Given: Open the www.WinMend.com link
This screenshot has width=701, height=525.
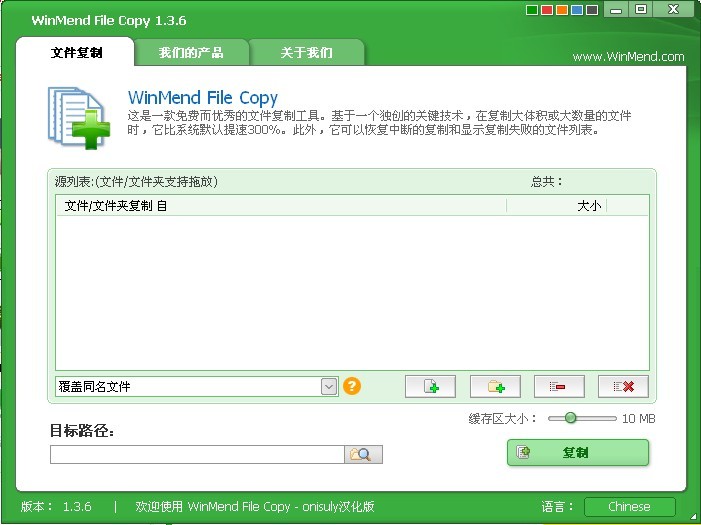Looking at the screenshot, I should (628, 57).
